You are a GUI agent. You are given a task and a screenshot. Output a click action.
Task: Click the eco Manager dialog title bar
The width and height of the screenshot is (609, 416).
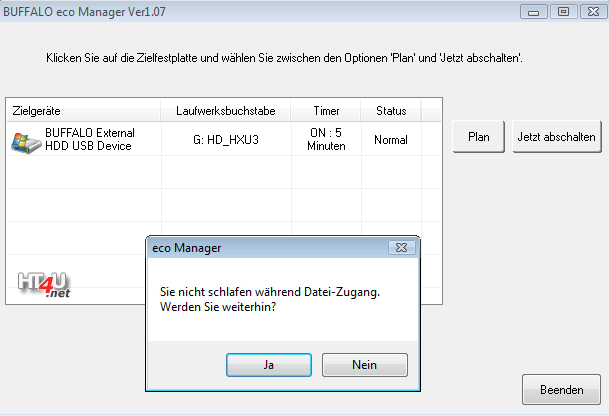268,248
